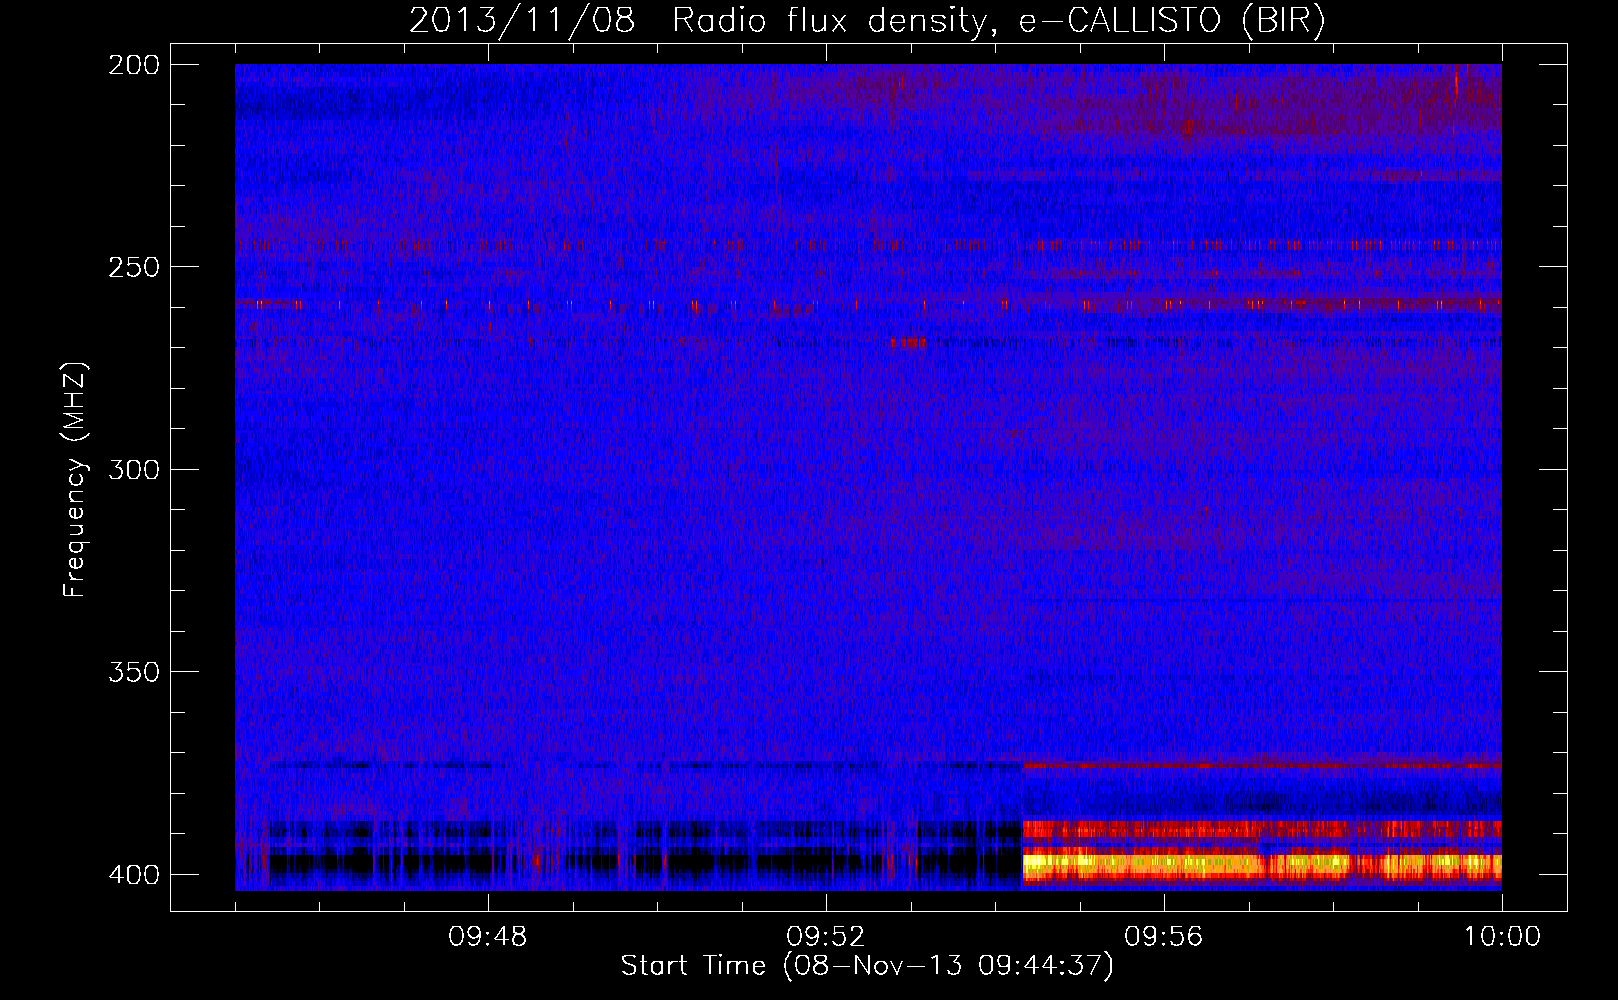This screenshot has height=1000, width=1618.
Task: Click the 10:00 time tick label
Action: (x=1502, y=937)
